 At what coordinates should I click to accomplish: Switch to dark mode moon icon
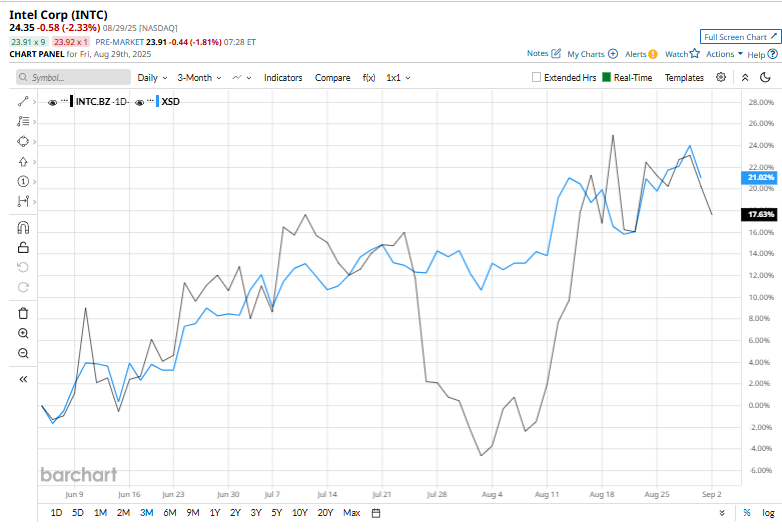pos(766,77)
